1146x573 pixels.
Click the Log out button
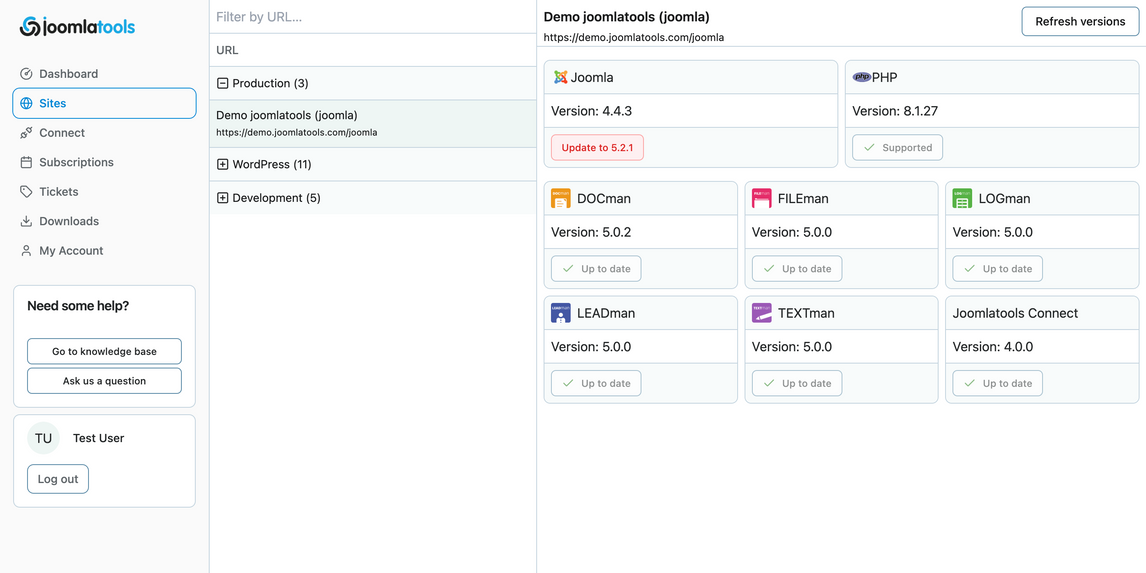point(58,479)
